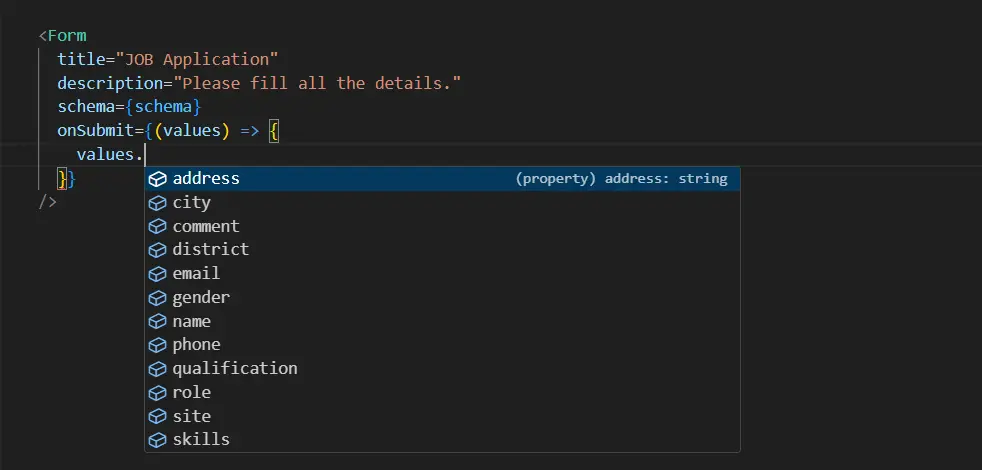Click the self-closing /> tag
The image size is (982, 470).
click(x=48, y=202)
